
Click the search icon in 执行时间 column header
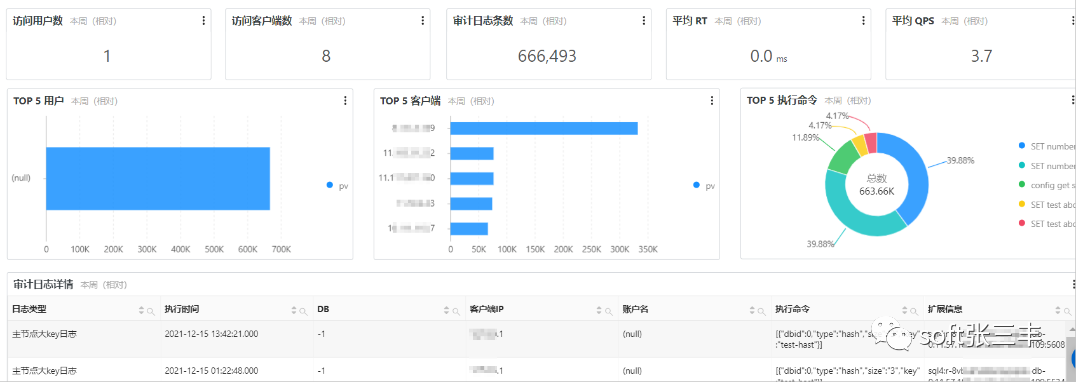click(303, 311)
